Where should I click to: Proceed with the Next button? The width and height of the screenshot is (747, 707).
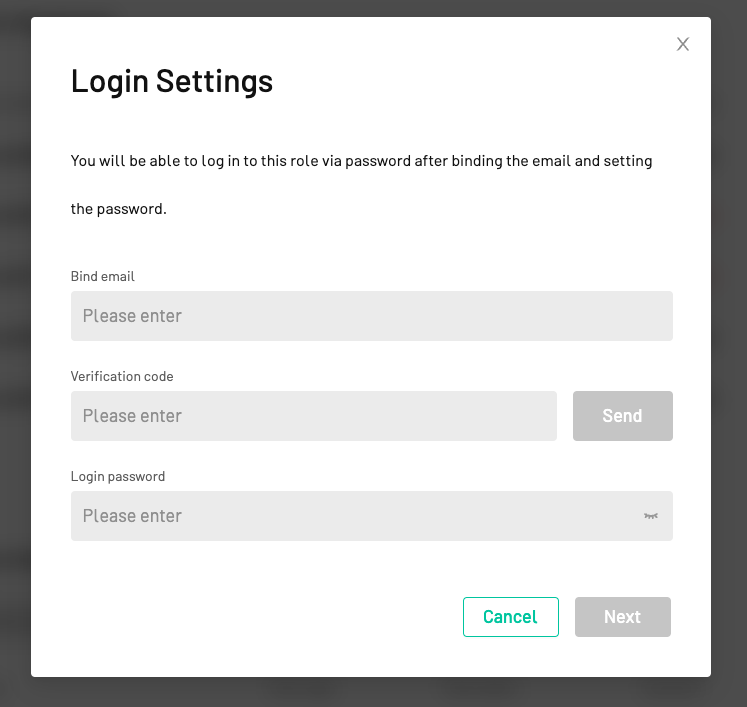(623, 617)
